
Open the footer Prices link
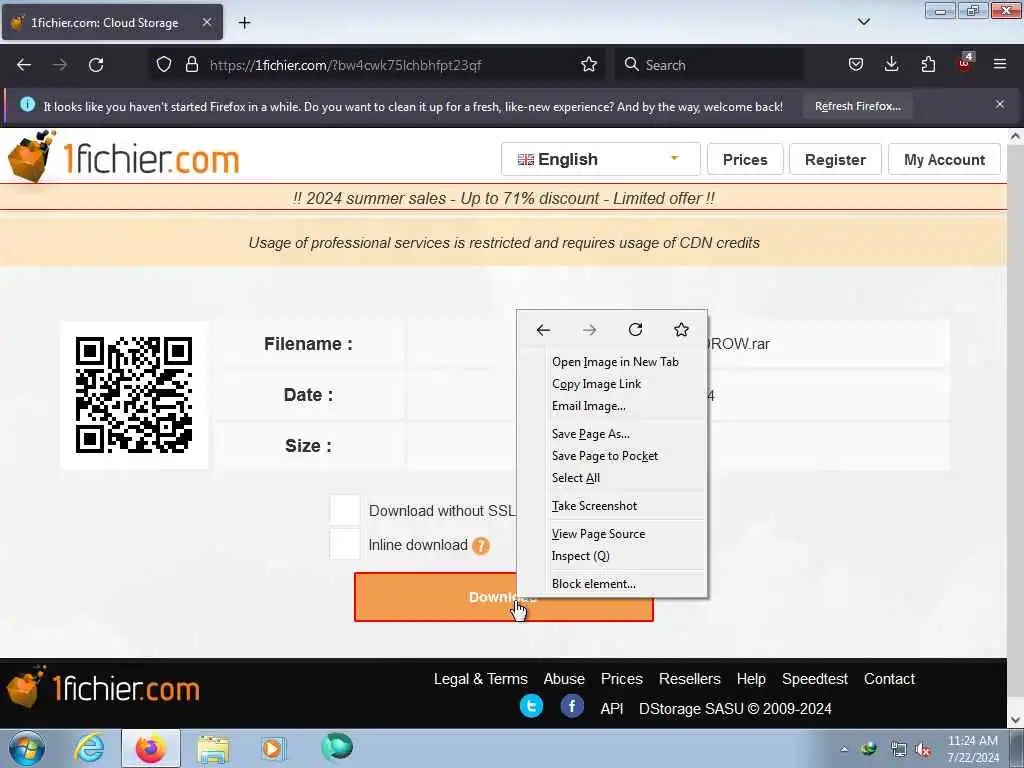click(x=622, y=679)
